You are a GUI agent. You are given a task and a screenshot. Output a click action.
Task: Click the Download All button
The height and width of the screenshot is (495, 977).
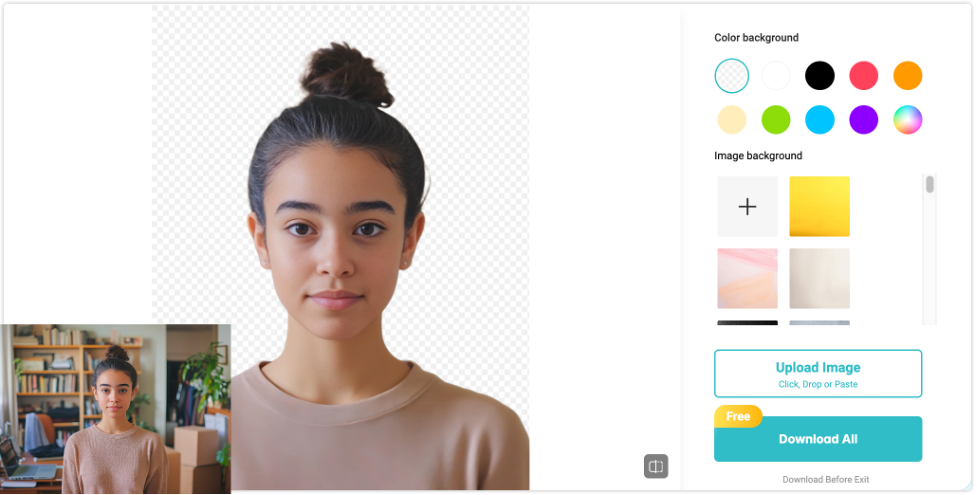point(817,439)
